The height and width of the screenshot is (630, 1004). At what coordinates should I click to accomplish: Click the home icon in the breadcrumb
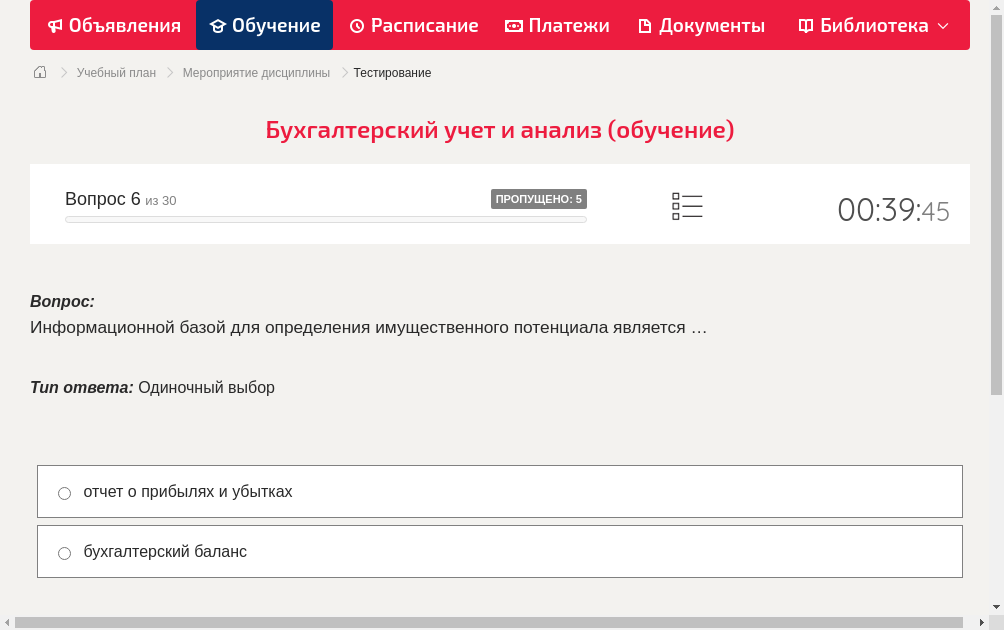point(40,72)
